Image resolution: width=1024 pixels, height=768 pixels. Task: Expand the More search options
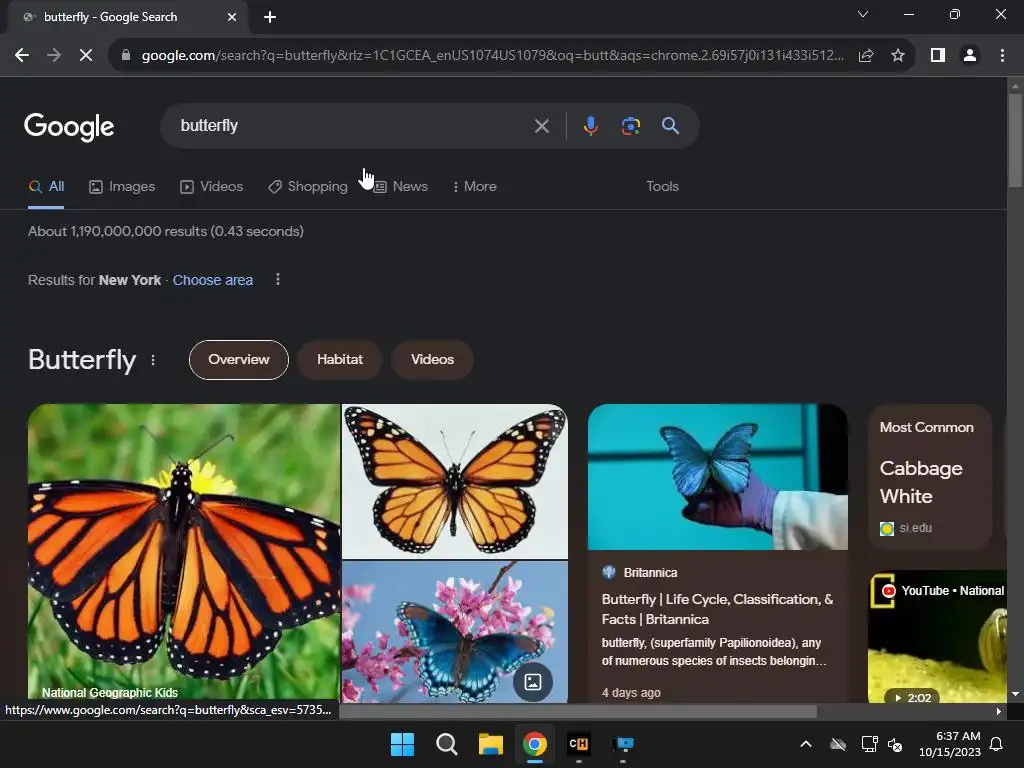475,187
